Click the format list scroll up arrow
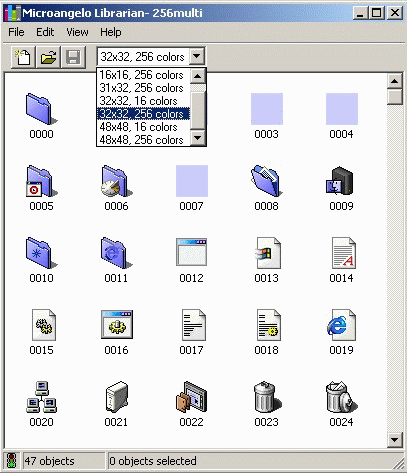407x473 pixels. click(x=197, y=76)
